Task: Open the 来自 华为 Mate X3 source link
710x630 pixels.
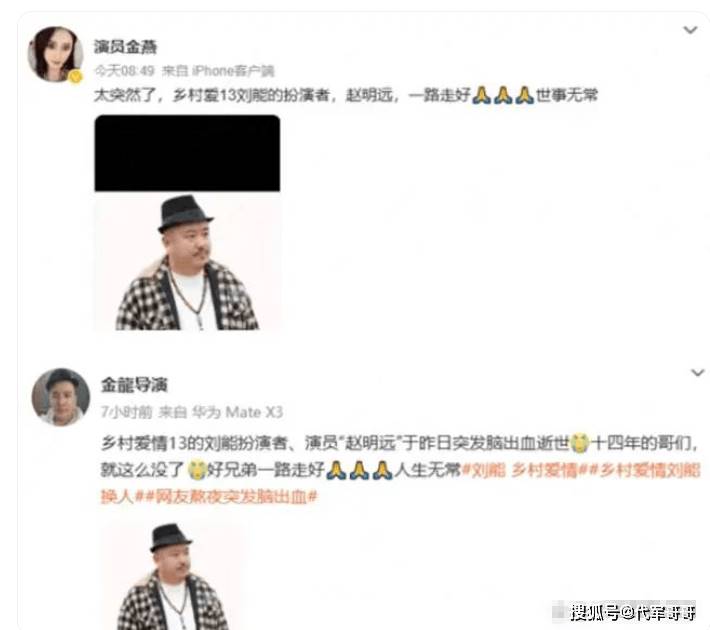Action: pos(221,412)
